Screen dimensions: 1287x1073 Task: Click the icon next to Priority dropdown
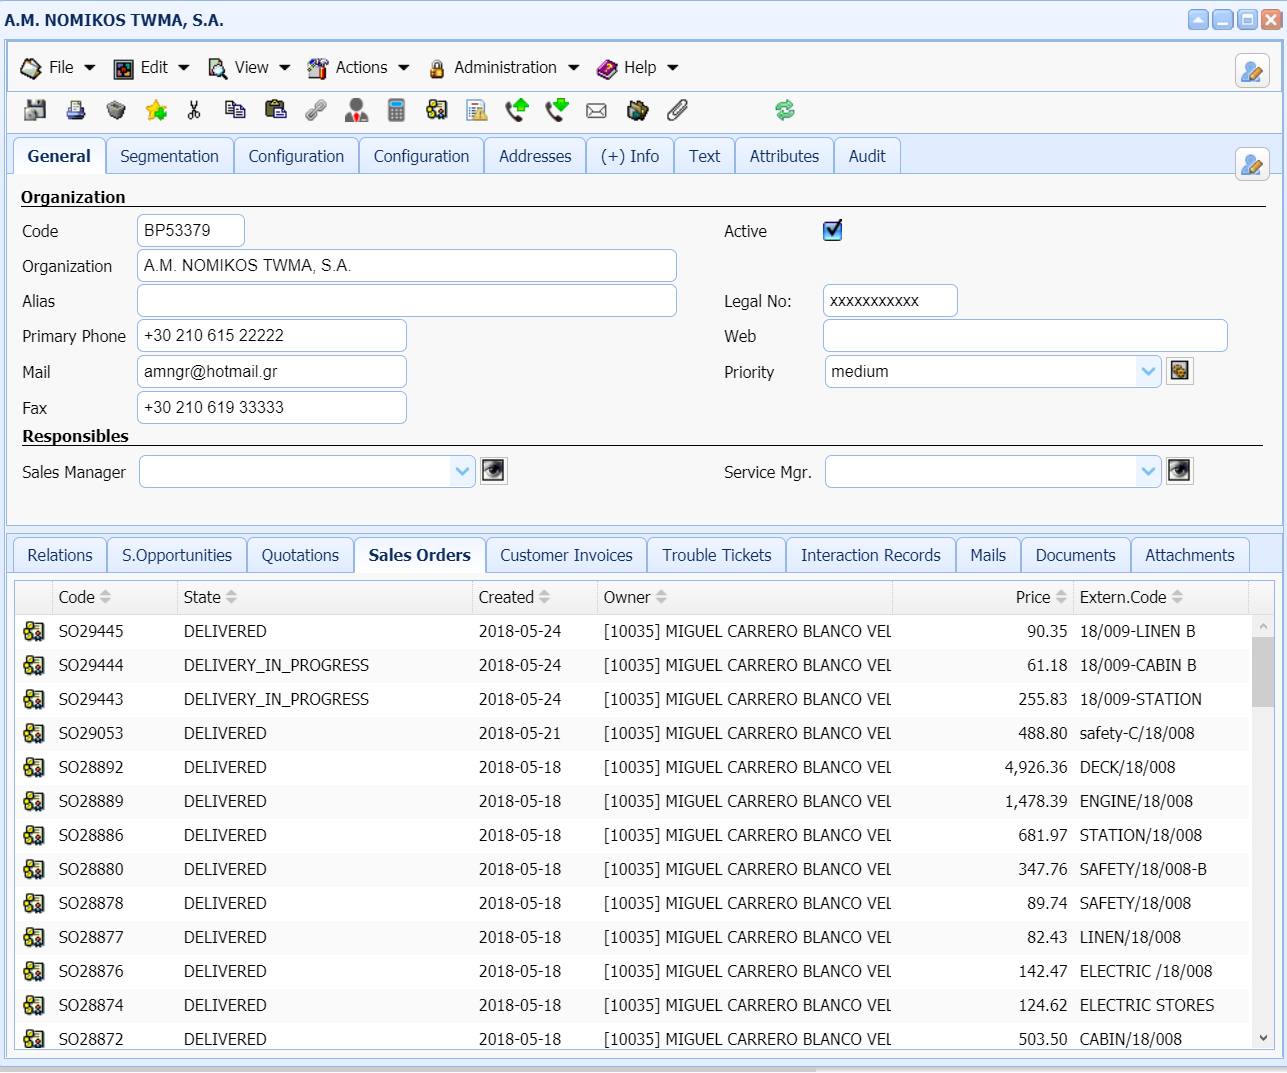1180,371
